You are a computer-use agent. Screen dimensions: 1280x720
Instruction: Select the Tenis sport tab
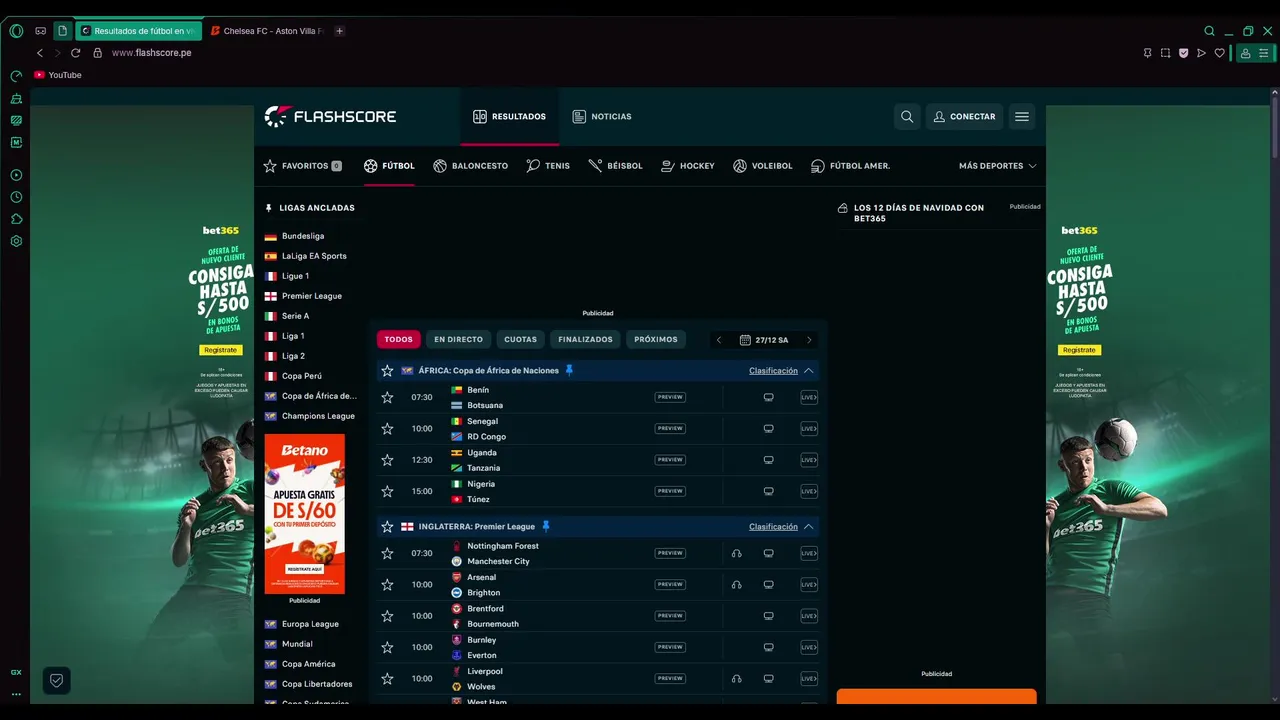point(548,166)
